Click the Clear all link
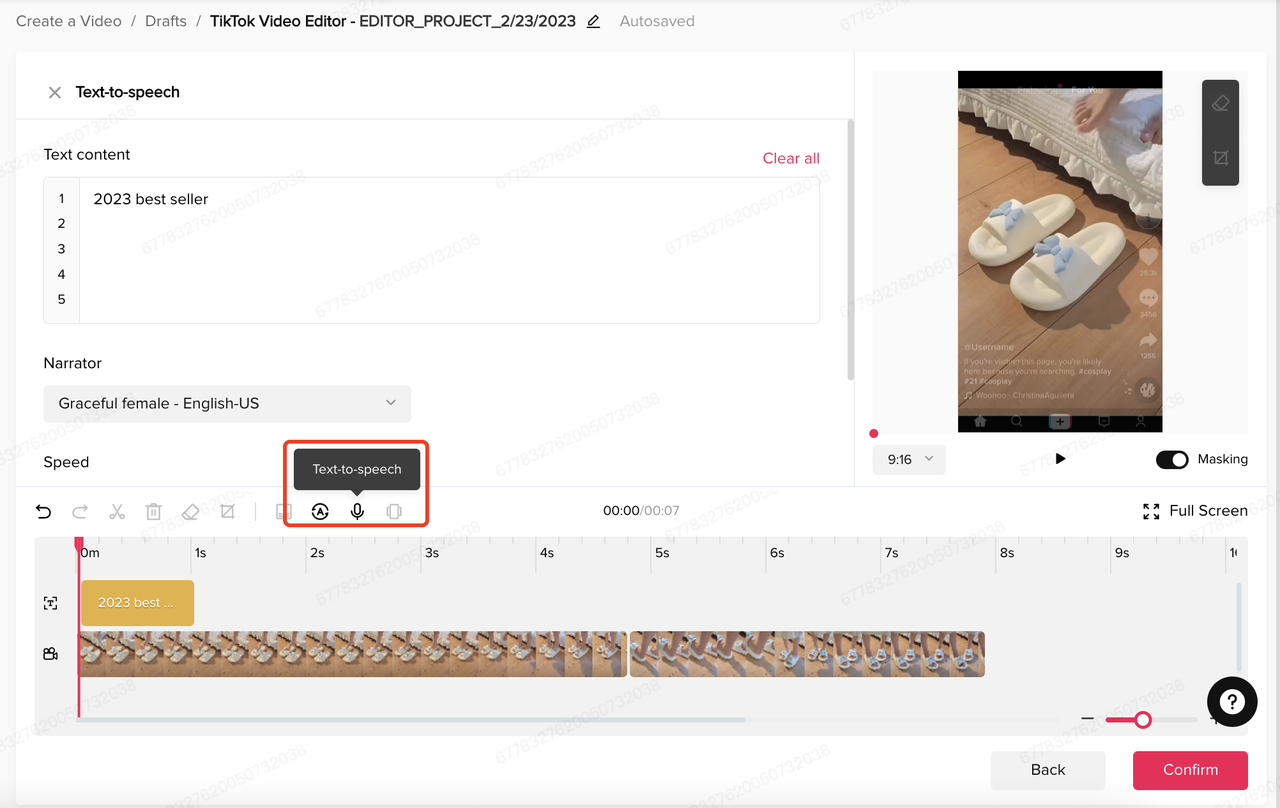The height and width of the screenshot is (808, 1280). coord(791,158)
